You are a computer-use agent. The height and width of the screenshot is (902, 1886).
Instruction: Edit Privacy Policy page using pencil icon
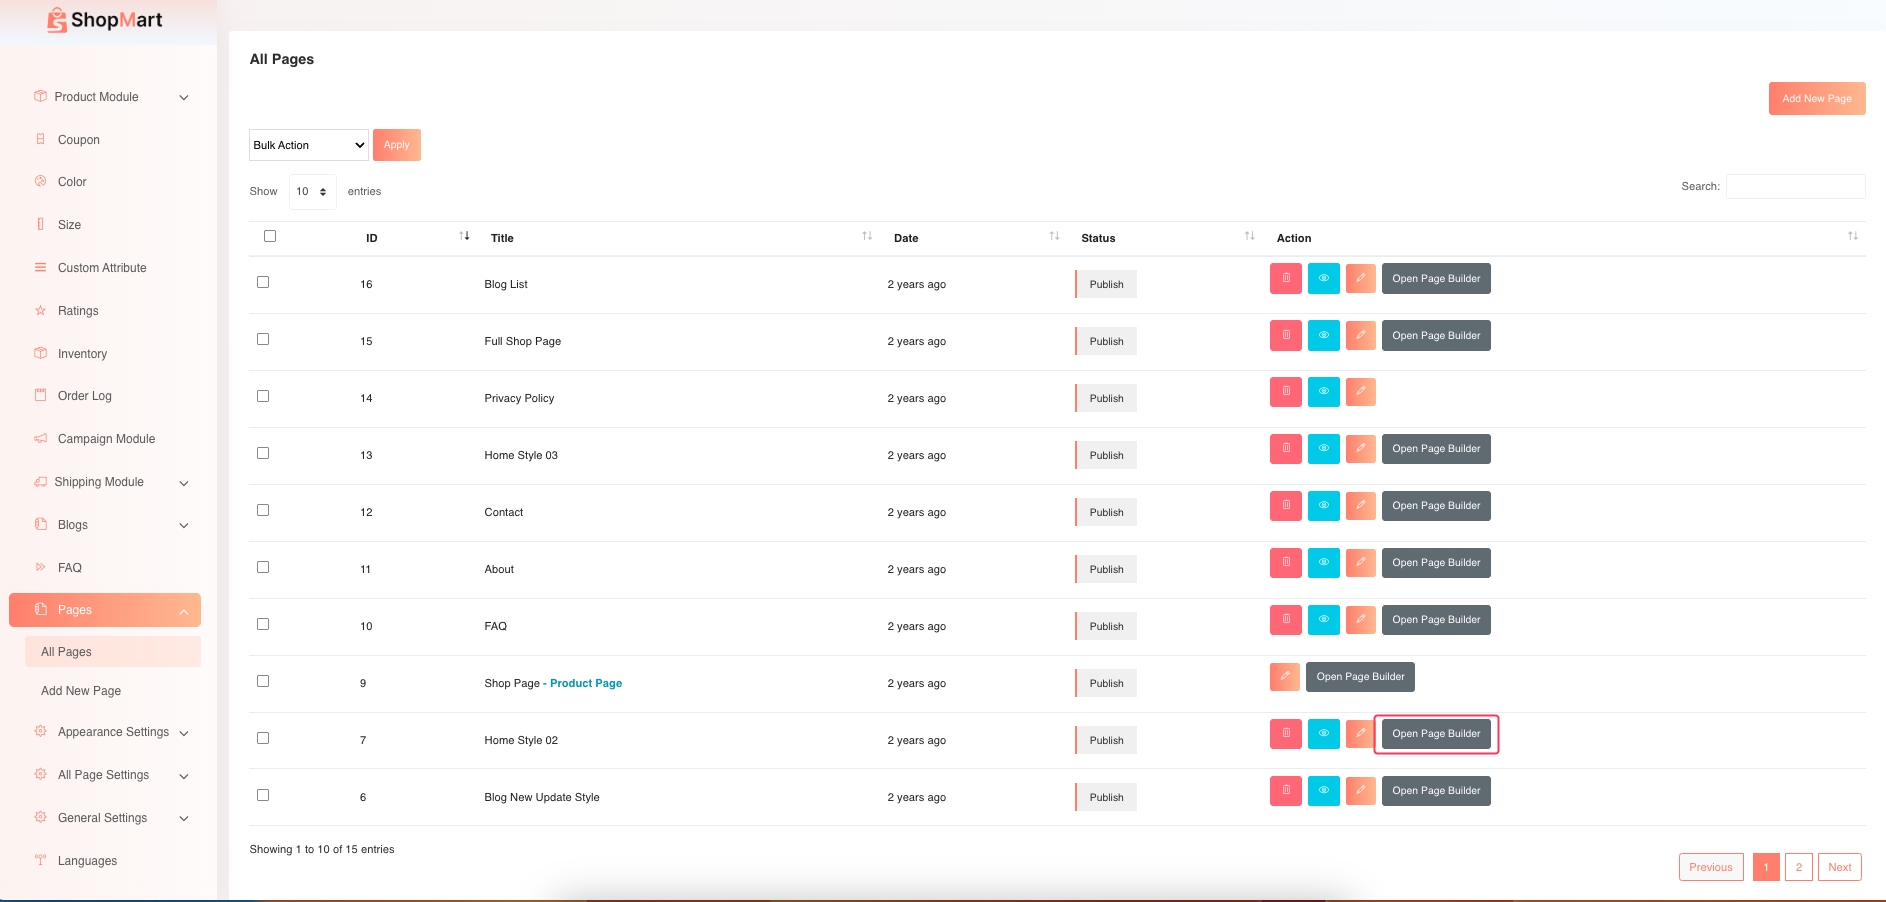click(1360, 392)
